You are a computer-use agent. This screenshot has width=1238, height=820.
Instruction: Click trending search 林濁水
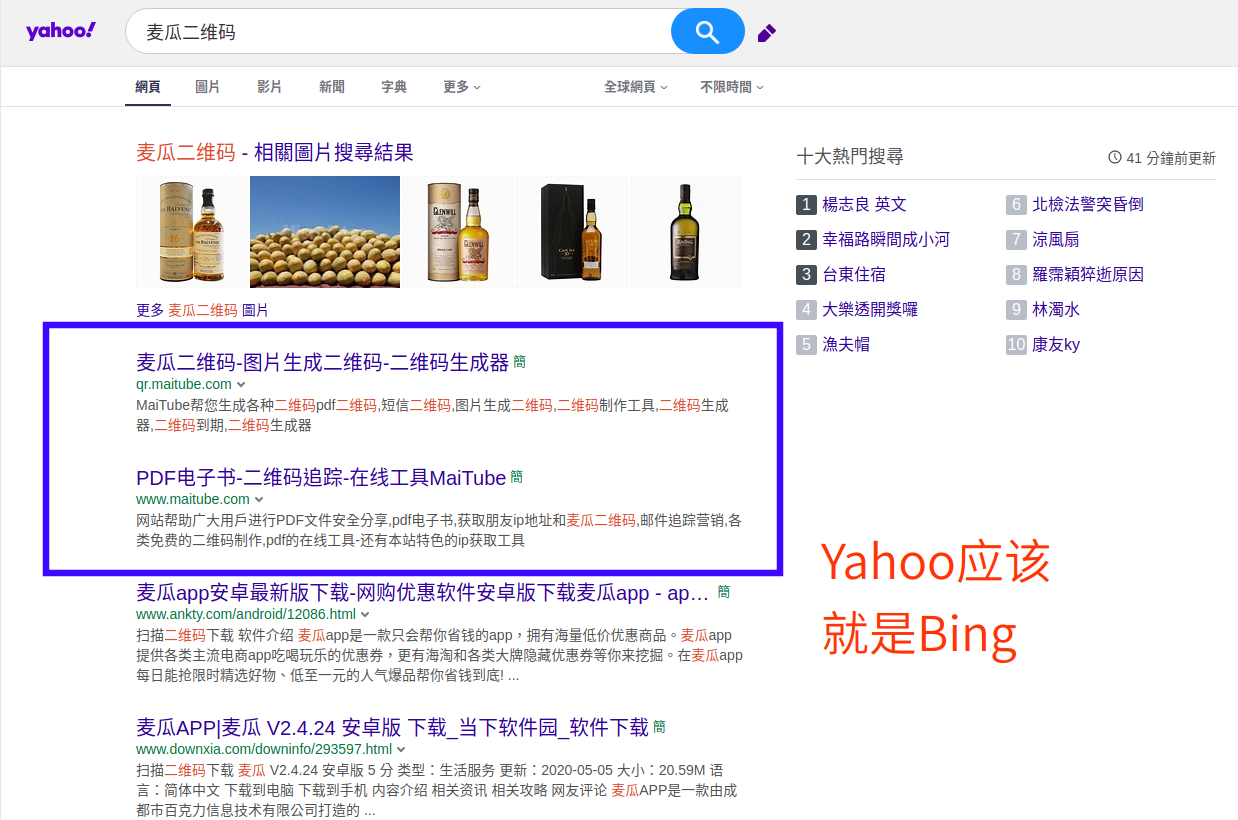[1056, 310]
